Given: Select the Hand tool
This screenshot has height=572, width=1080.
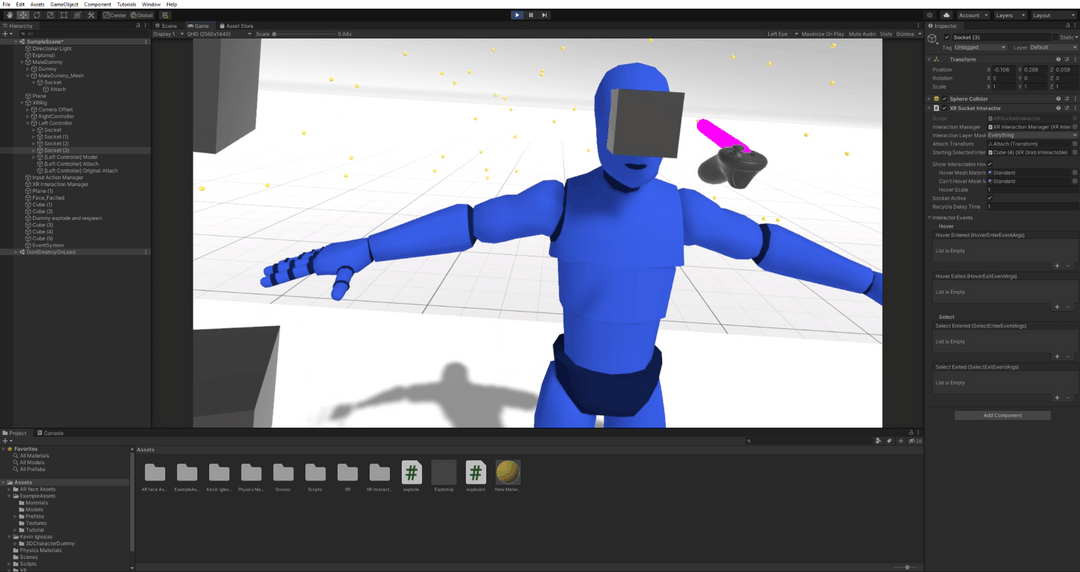Looking at the screenshot, I should pyautogui.click(x=10, y=15).
